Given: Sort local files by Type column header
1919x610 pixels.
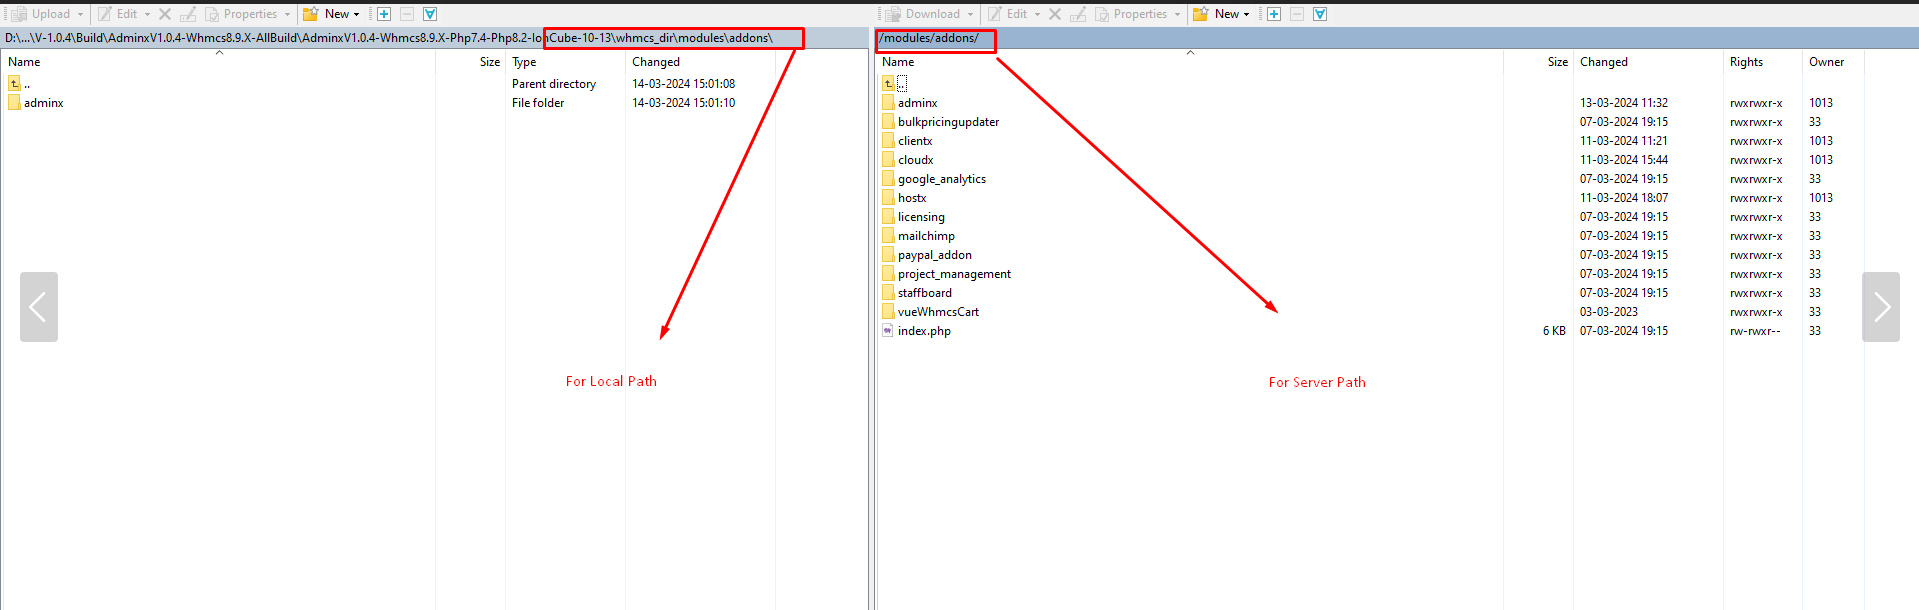Looking at the screenshot, I should pyautogui.click(x=524, y=62).
